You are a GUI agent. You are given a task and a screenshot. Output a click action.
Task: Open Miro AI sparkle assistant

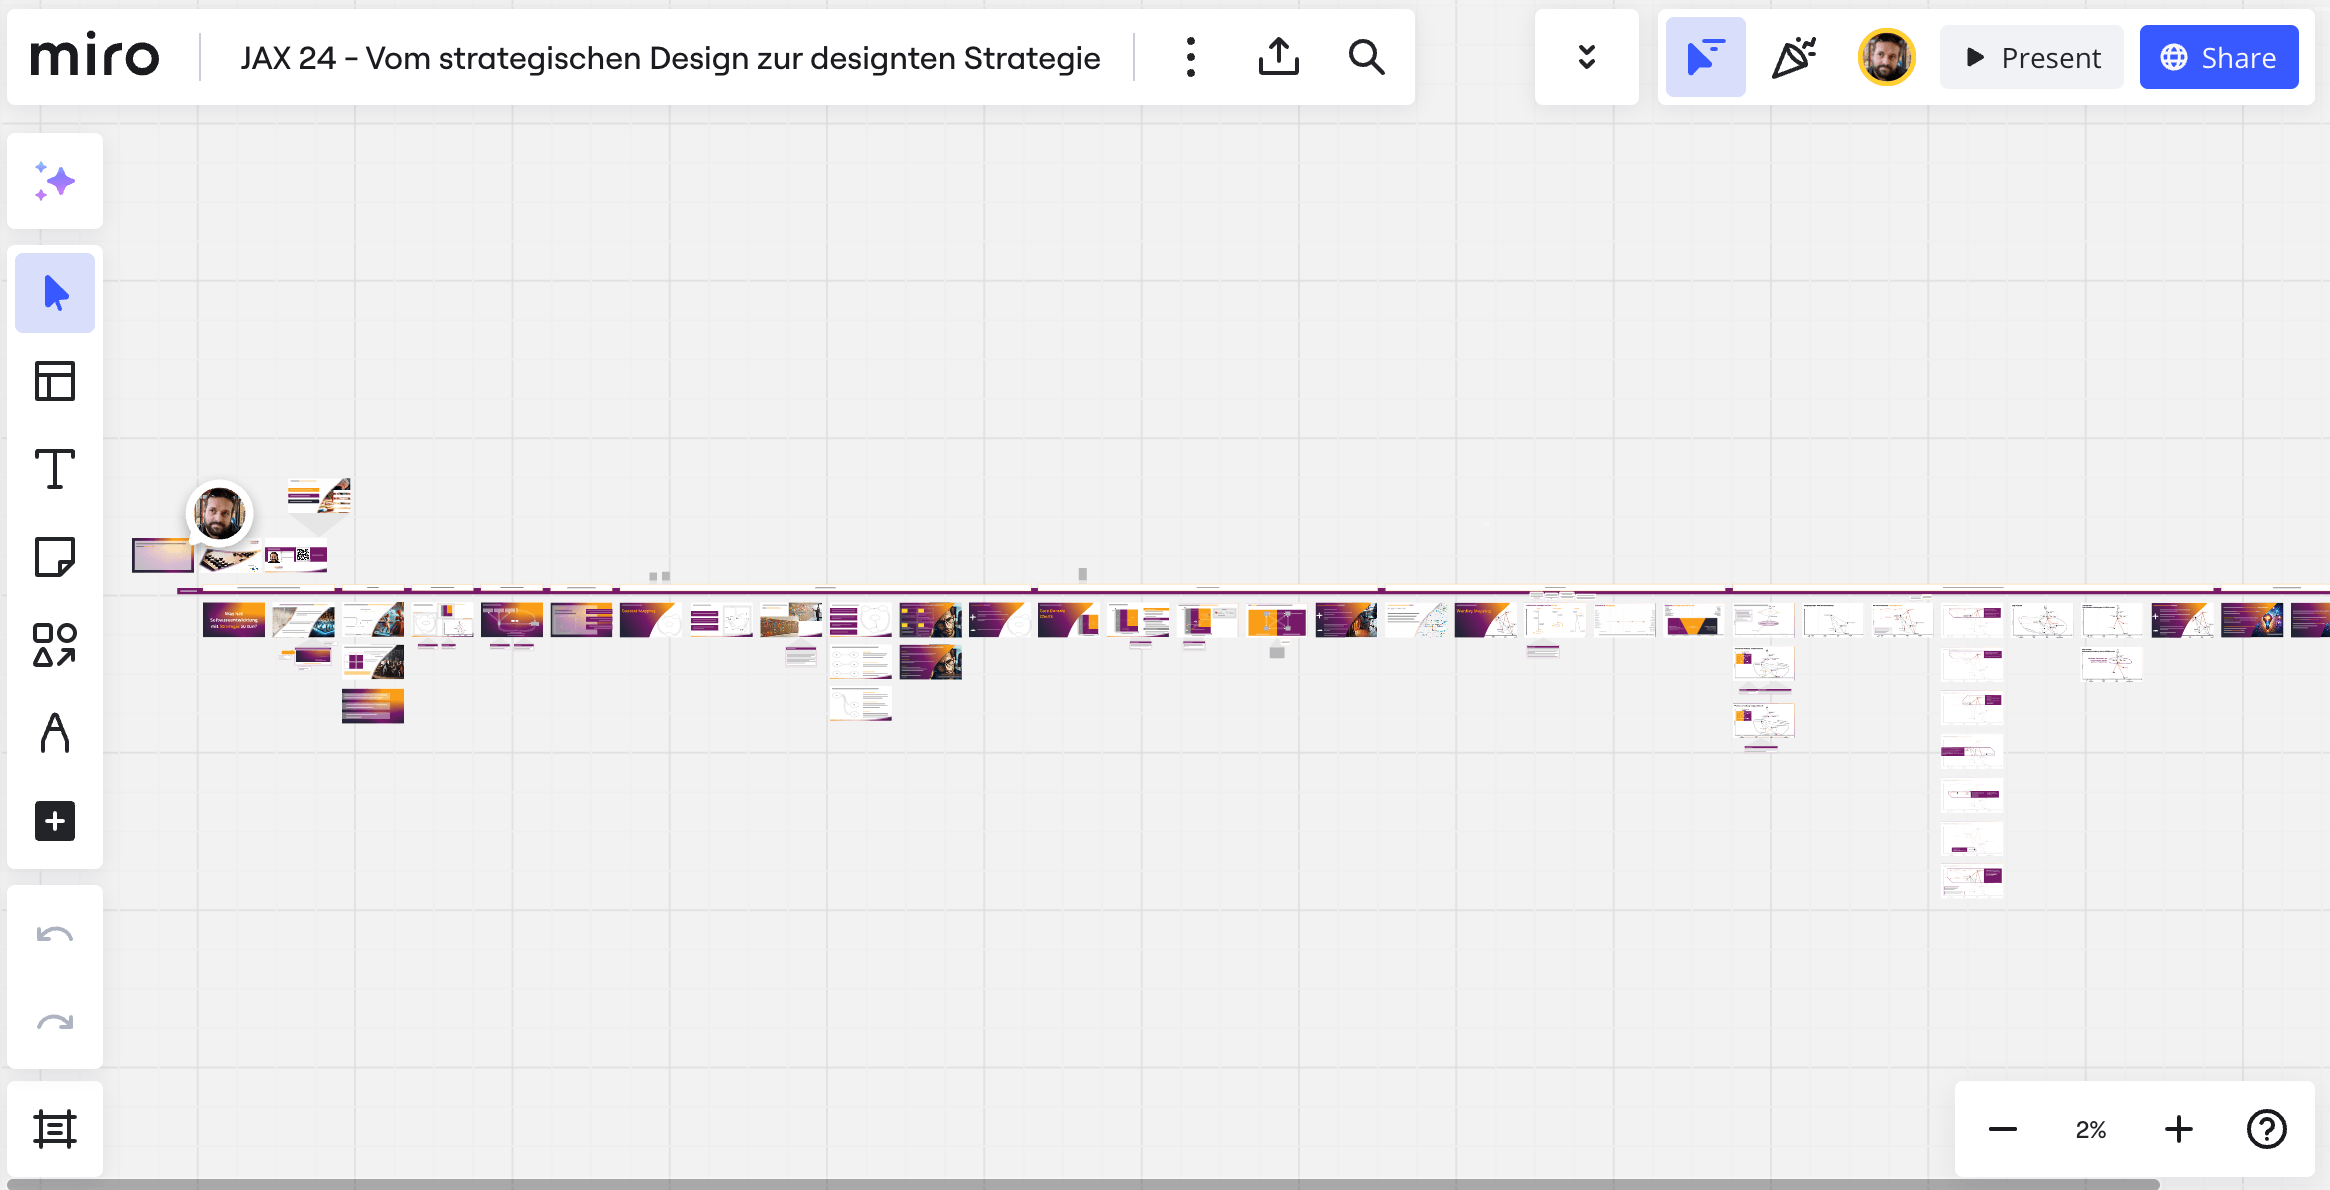click(x=55, y=181)
